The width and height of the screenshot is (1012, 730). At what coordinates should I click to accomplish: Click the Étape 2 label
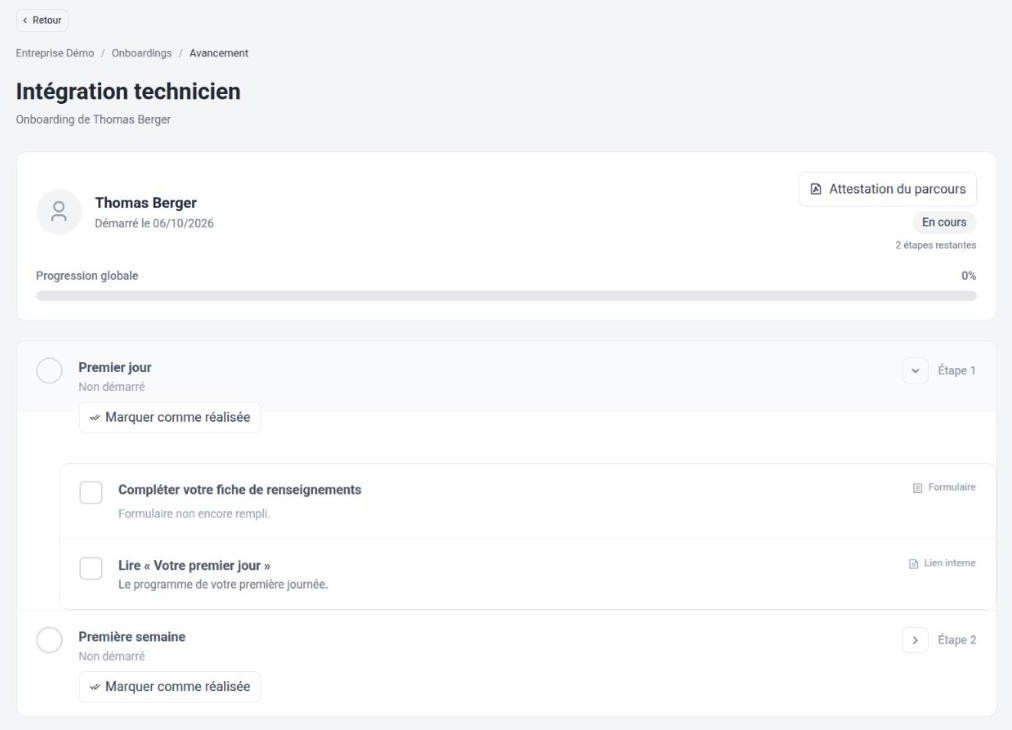tap(956, 640)
